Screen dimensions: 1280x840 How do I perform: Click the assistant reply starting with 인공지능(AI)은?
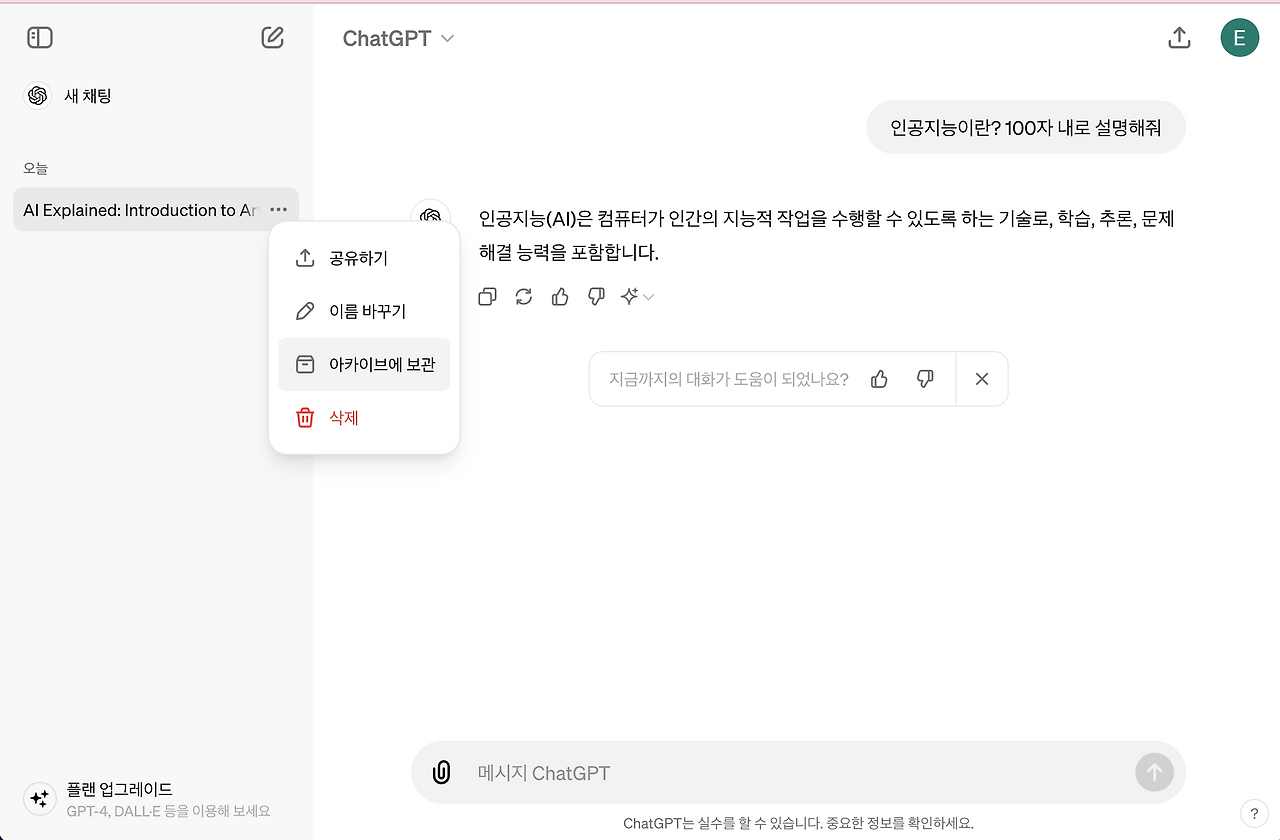click(827, 236)
